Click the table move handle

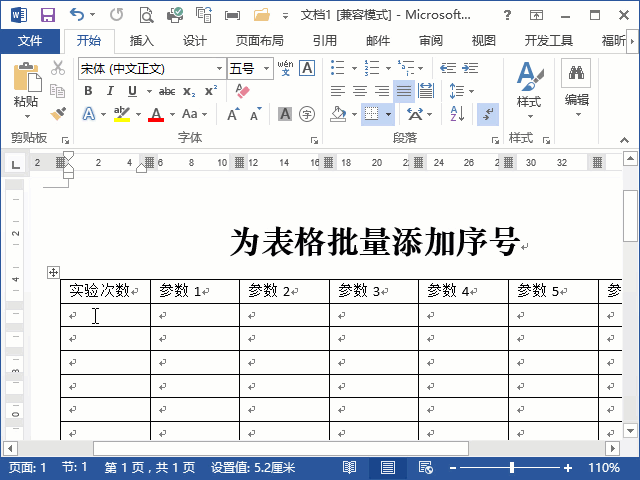click(53, 272)
